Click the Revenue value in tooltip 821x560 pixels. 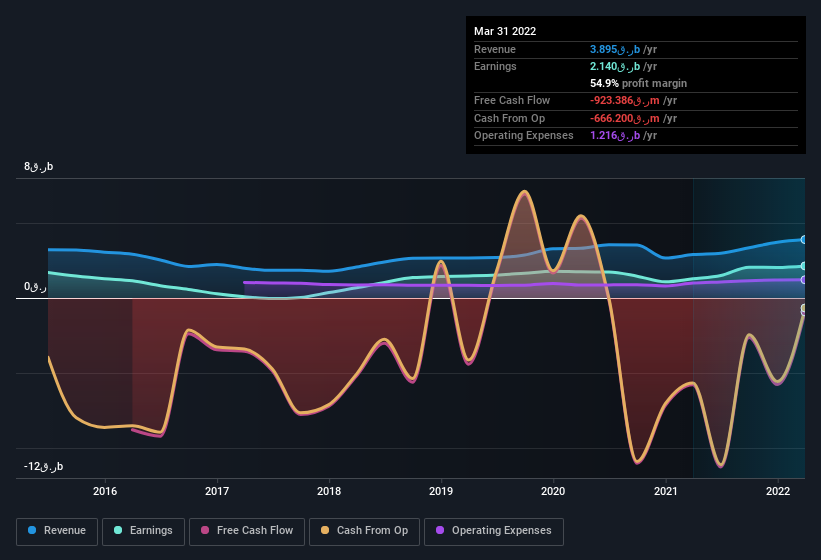[622, 49]
